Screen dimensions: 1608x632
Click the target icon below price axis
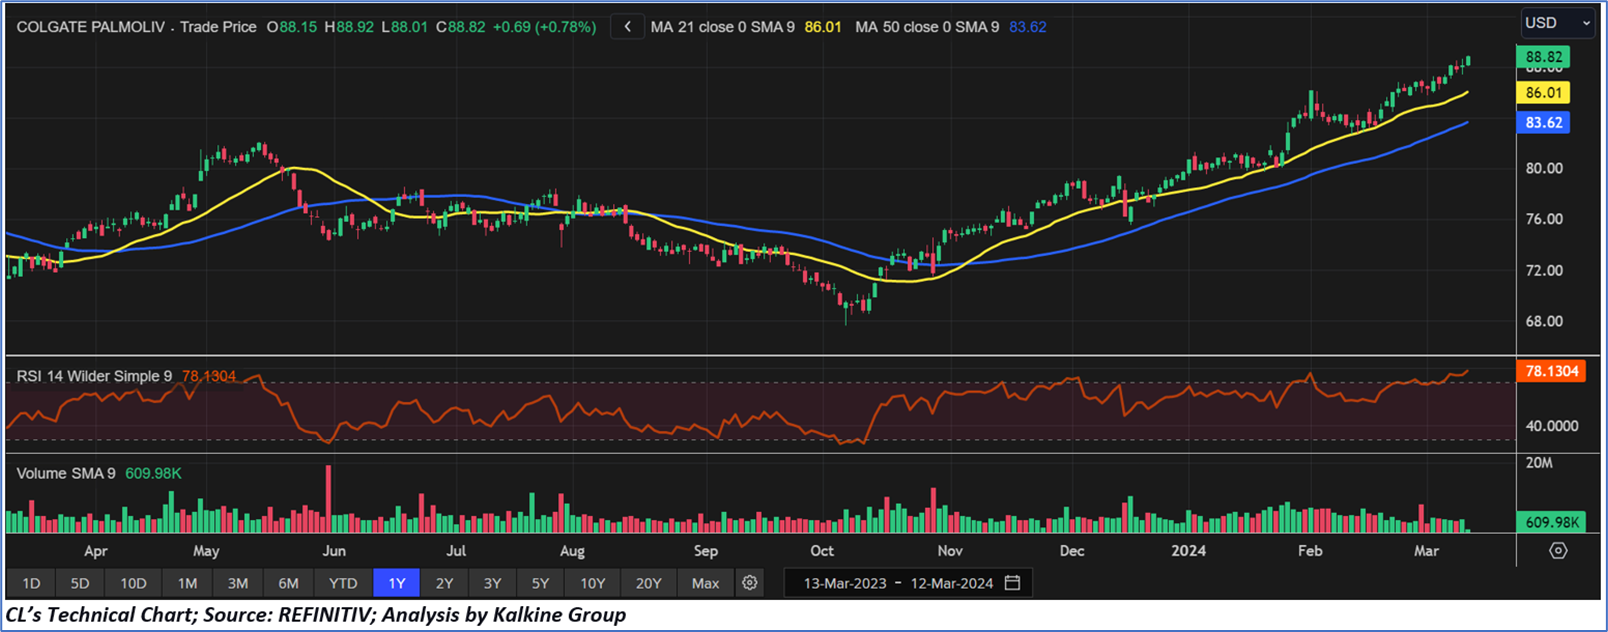(x=1558, y=551)
